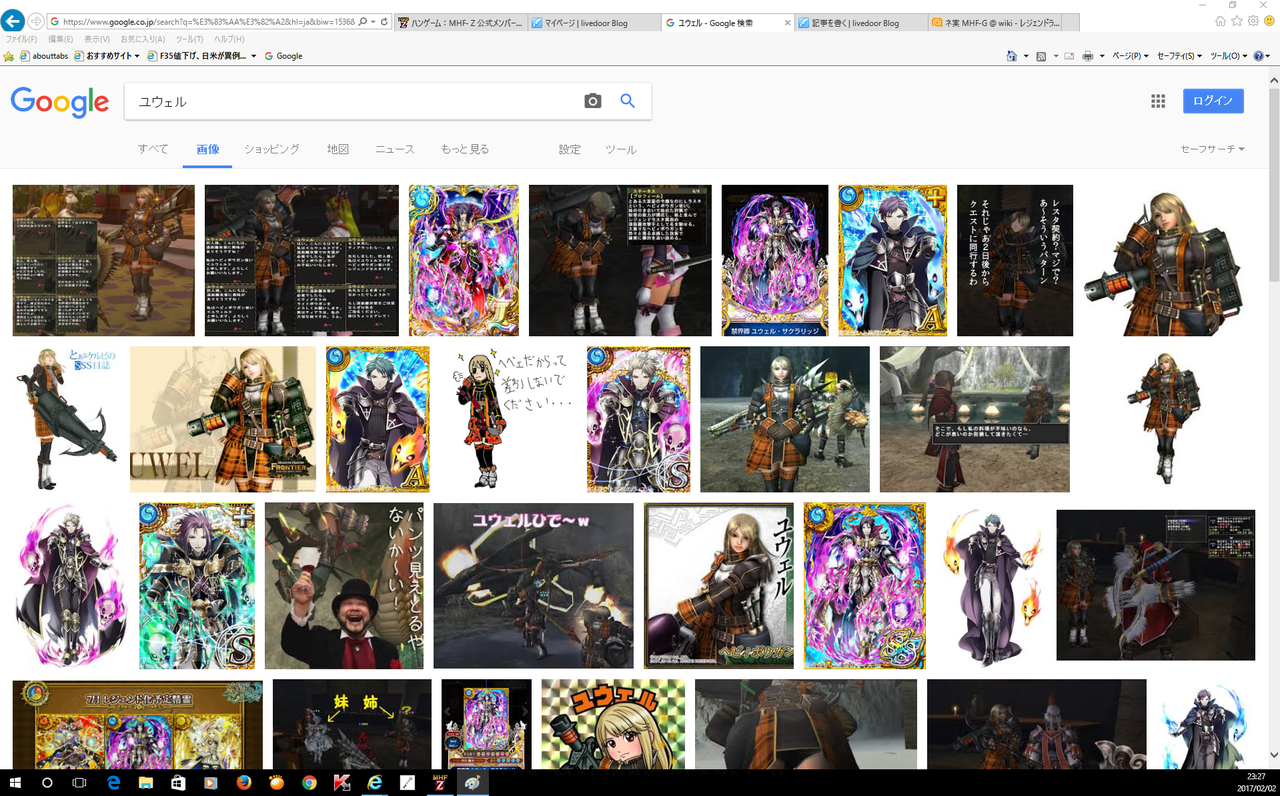
Task: Switch to the MHF-G @ wiki tab
Action: click(994, 23)
